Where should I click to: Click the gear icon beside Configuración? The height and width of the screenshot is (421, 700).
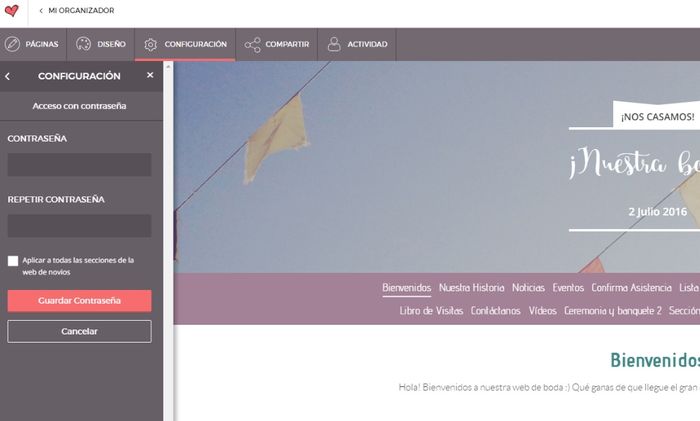150,44
